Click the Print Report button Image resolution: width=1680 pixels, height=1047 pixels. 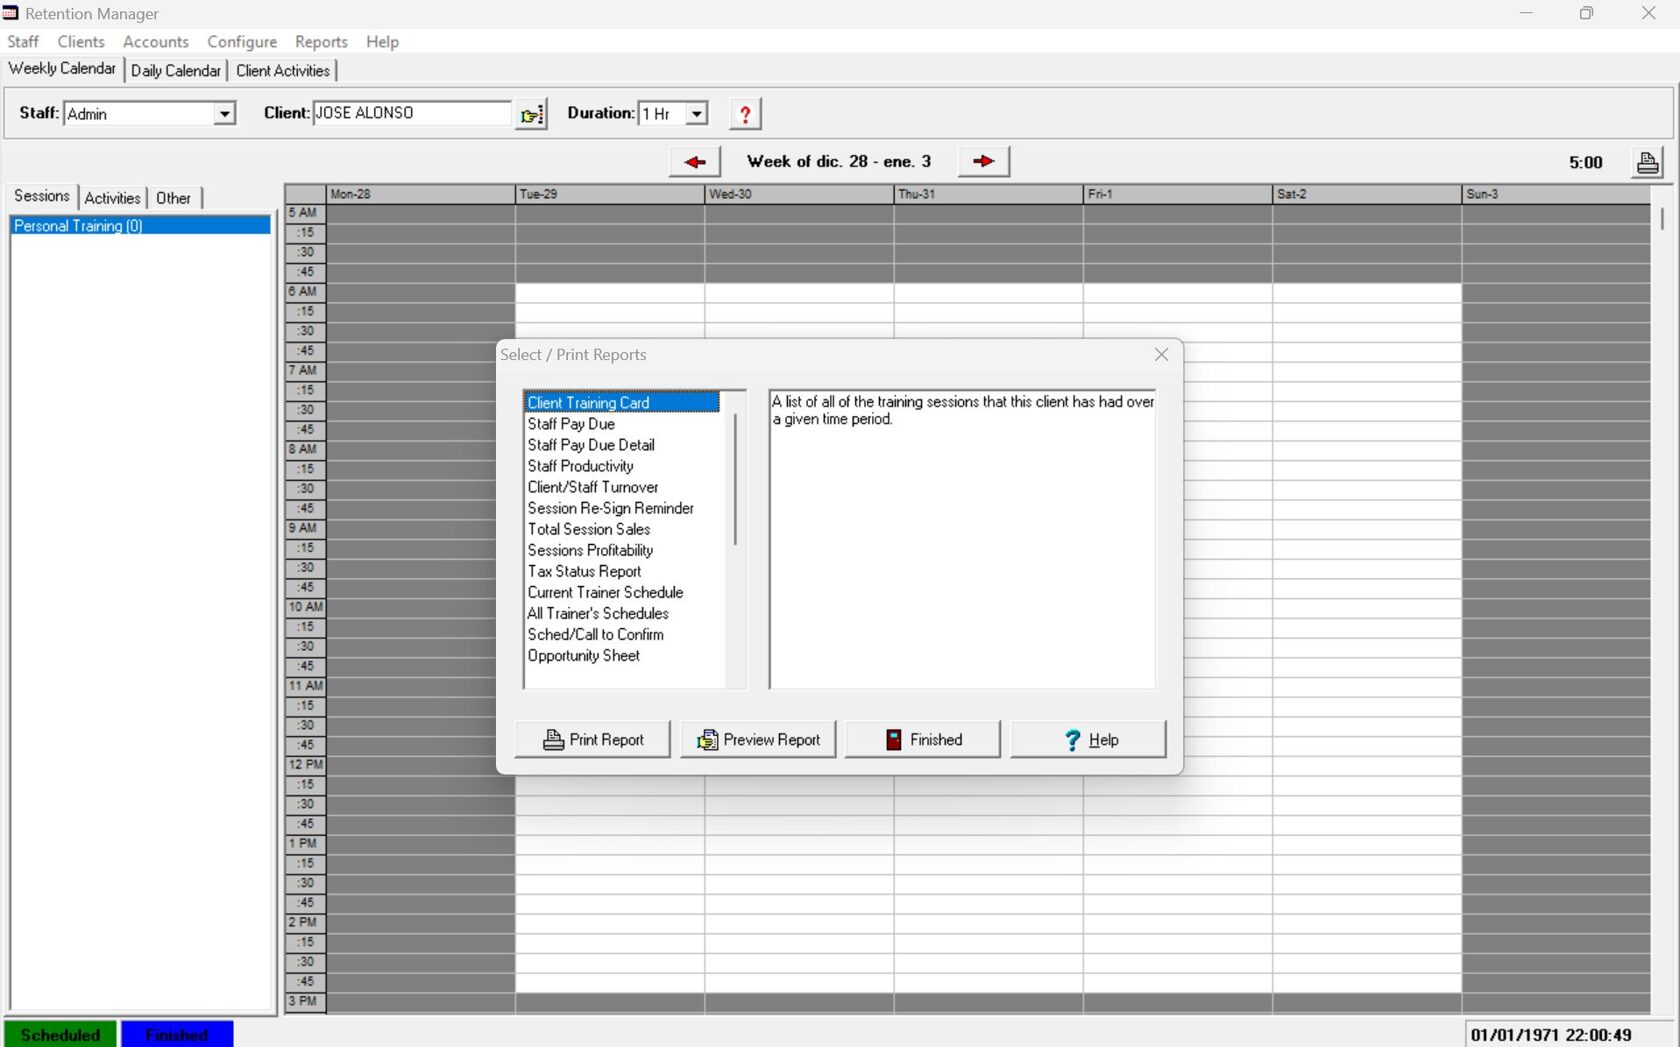click(x=593, y=740)
